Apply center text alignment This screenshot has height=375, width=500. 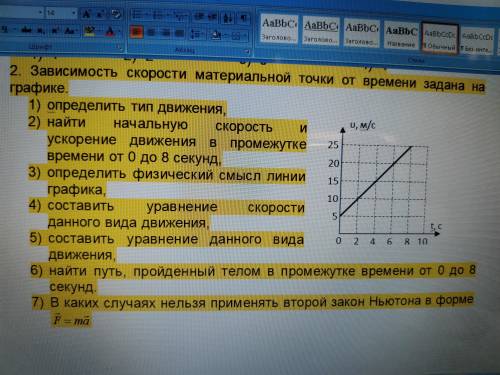coord(151,33)
